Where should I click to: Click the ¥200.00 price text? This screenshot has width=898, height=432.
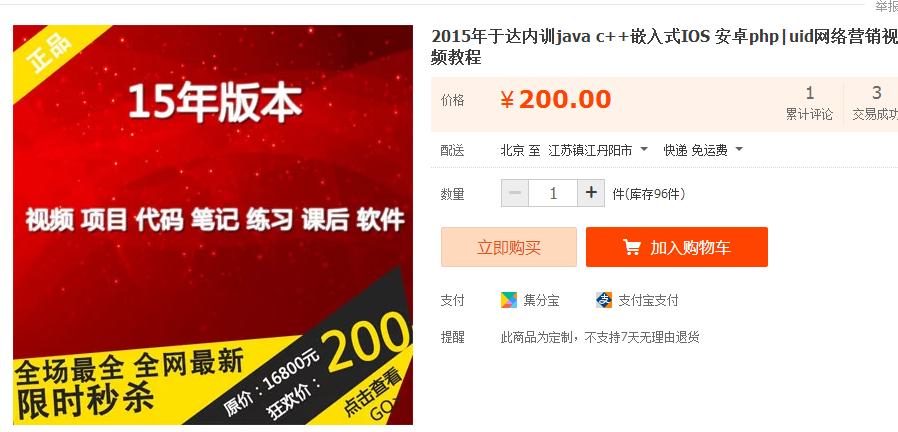[556, 100]
